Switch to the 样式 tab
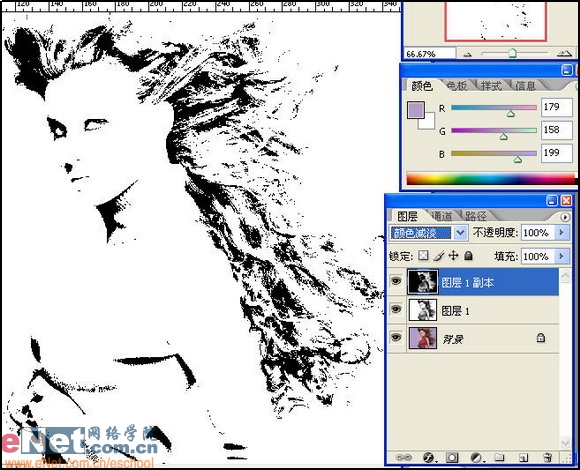Image resolution: width=580 pixels, height=470 pixels. tap(491, 86)
